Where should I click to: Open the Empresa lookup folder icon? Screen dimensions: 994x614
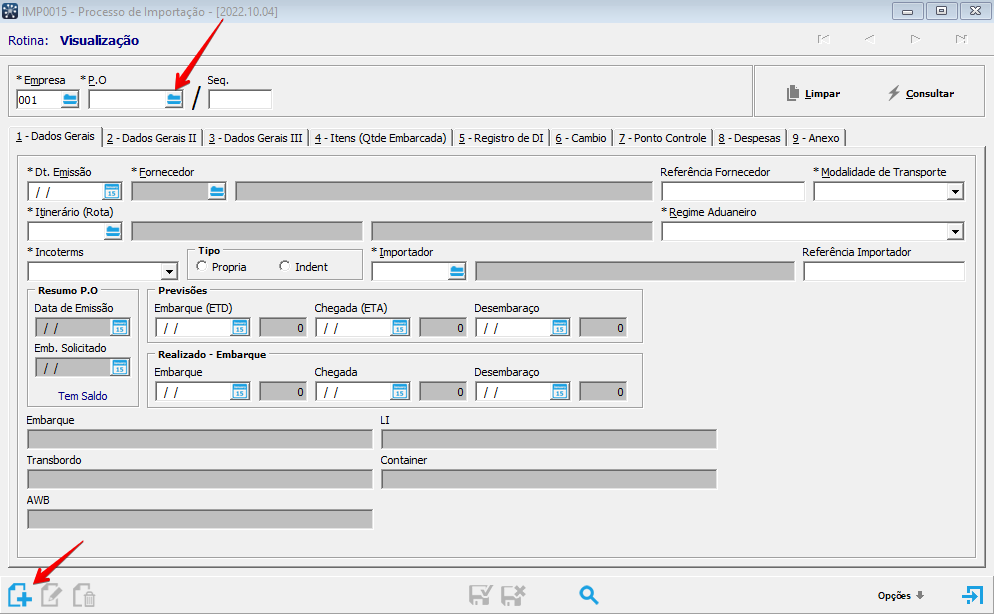(70, 99)
